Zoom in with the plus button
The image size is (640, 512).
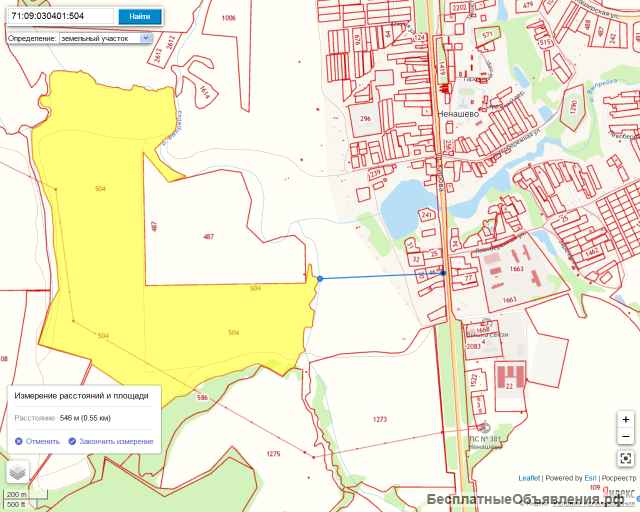(x=625, y=420)
